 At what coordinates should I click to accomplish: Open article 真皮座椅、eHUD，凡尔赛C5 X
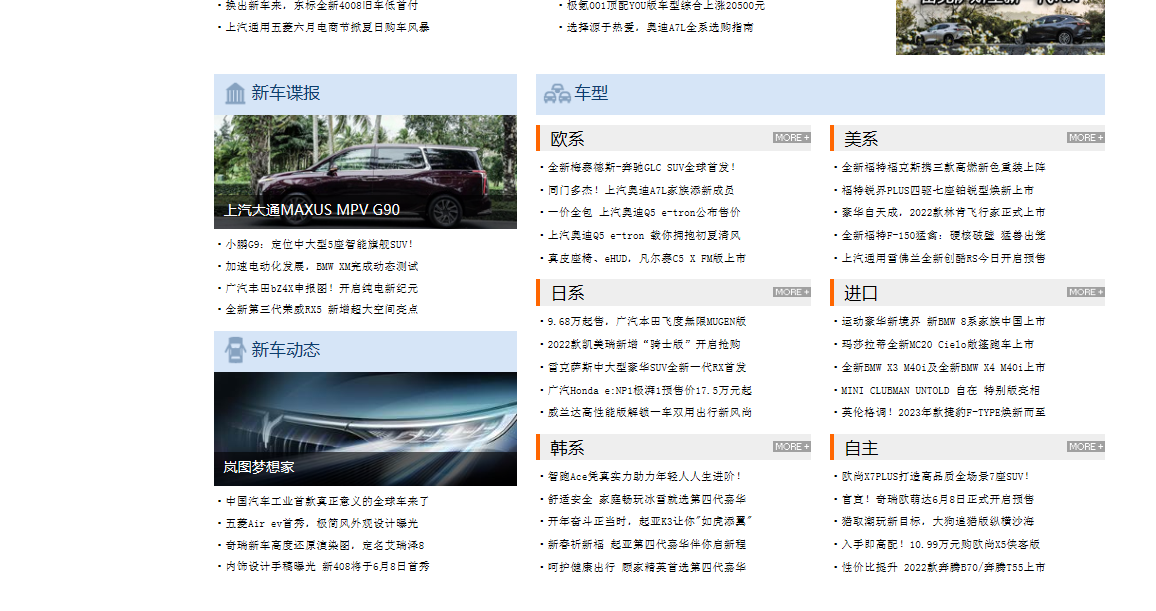[x=647, y=259]
